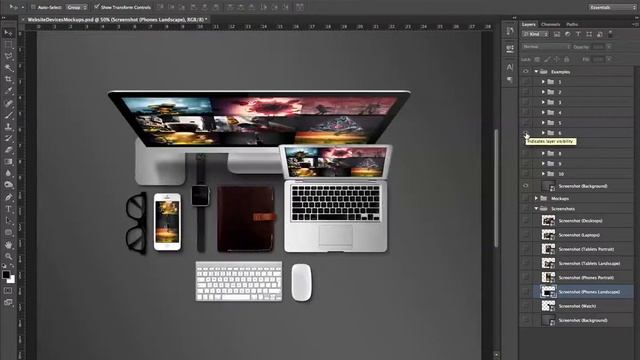Select the Eyedropper tool

pos(8,91)
